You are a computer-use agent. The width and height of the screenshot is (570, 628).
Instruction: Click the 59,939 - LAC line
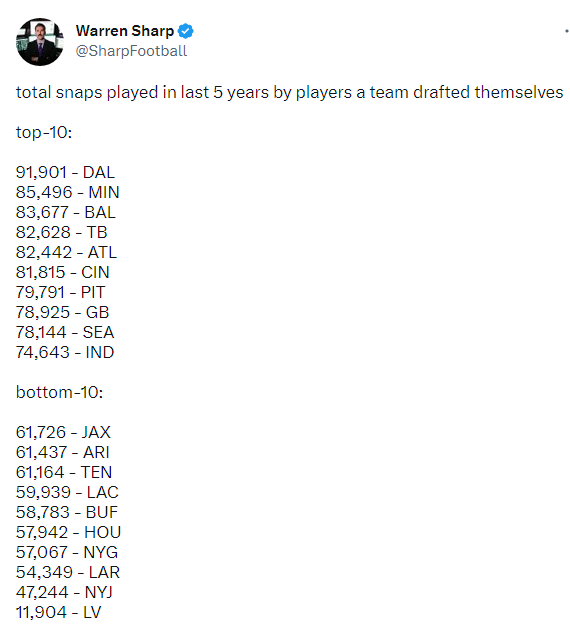[x=67, y=493]
